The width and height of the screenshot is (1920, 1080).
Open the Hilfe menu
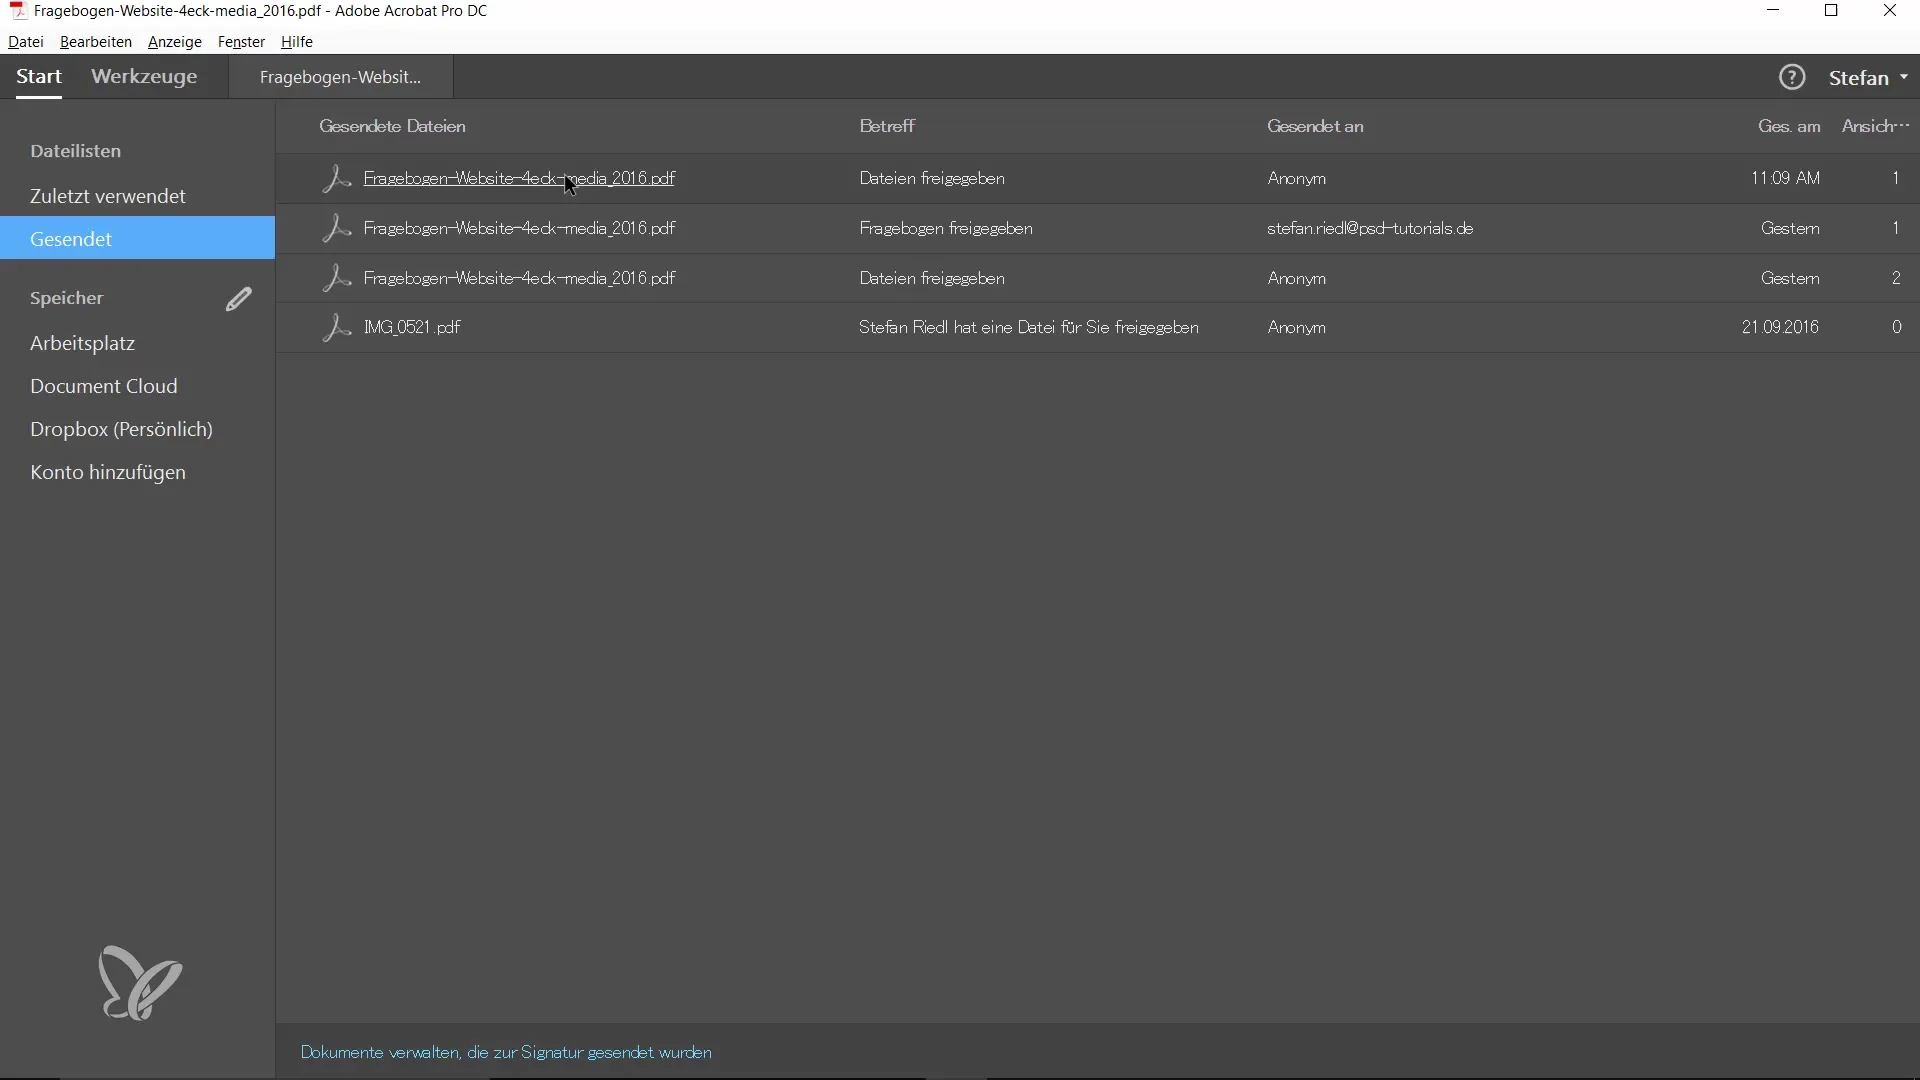click(x=297, y=42)
